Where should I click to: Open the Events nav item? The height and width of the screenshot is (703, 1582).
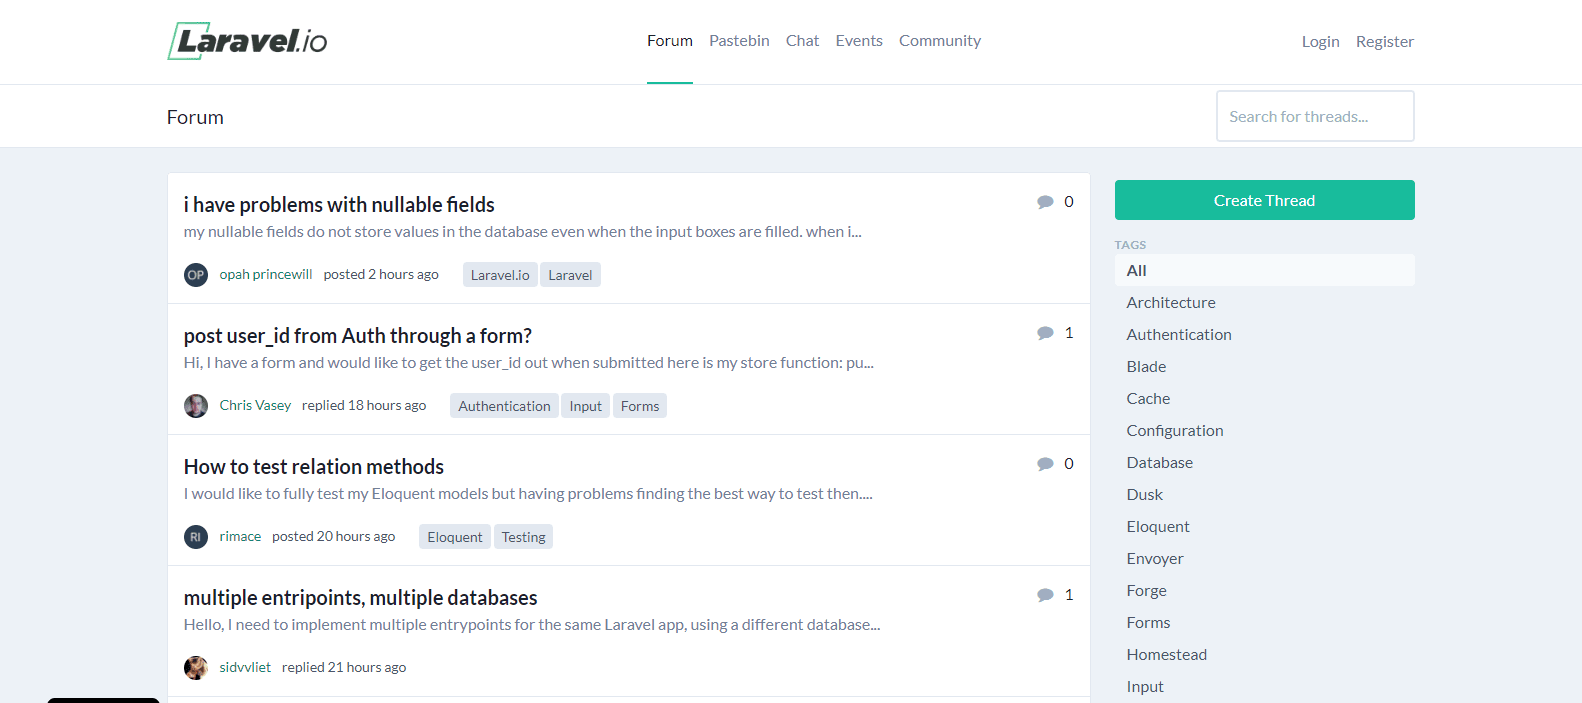[x=859, y=41]
